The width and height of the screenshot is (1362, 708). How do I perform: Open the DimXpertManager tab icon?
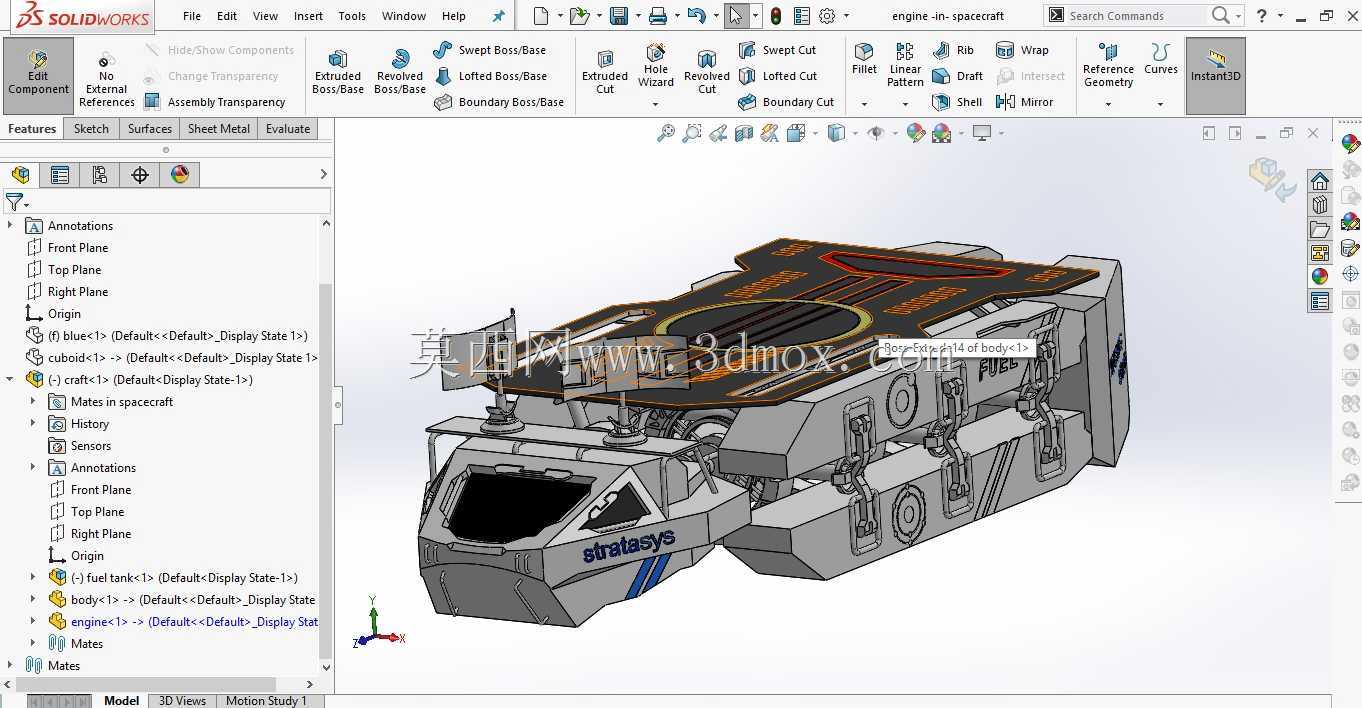tap(140, 175)
